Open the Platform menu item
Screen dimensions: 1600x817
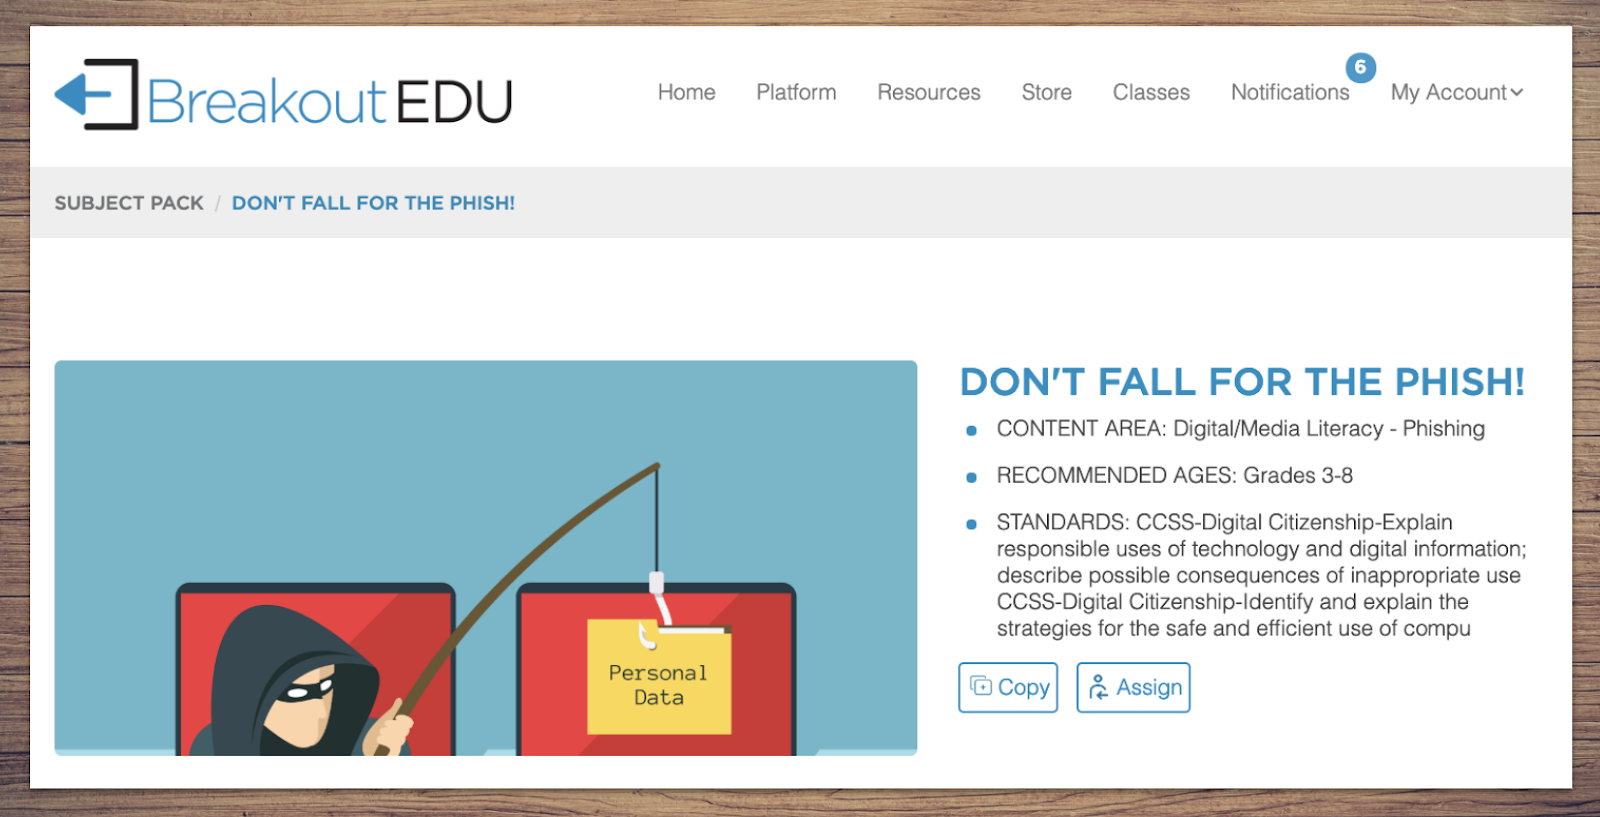tap(796, 92)
